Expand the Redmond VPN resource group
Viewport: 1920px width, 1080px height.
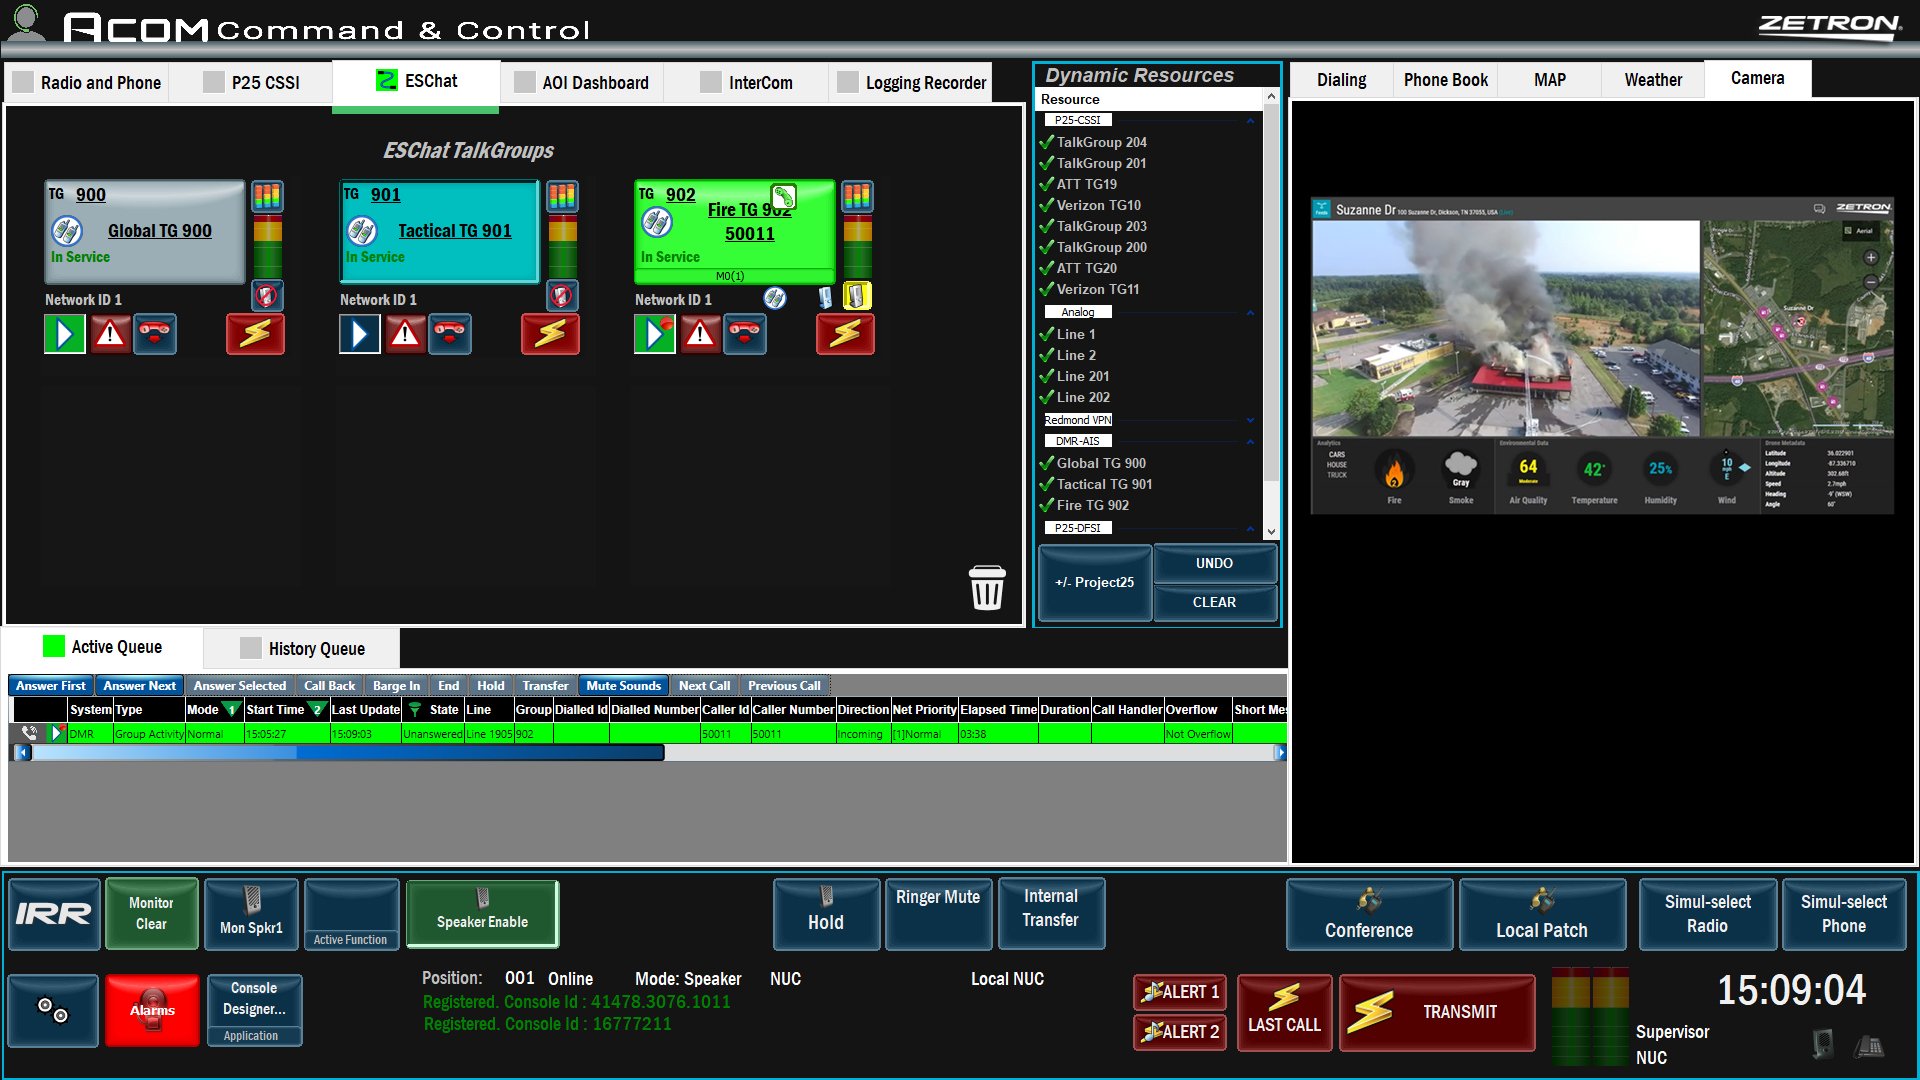[x=1250, y=421]
